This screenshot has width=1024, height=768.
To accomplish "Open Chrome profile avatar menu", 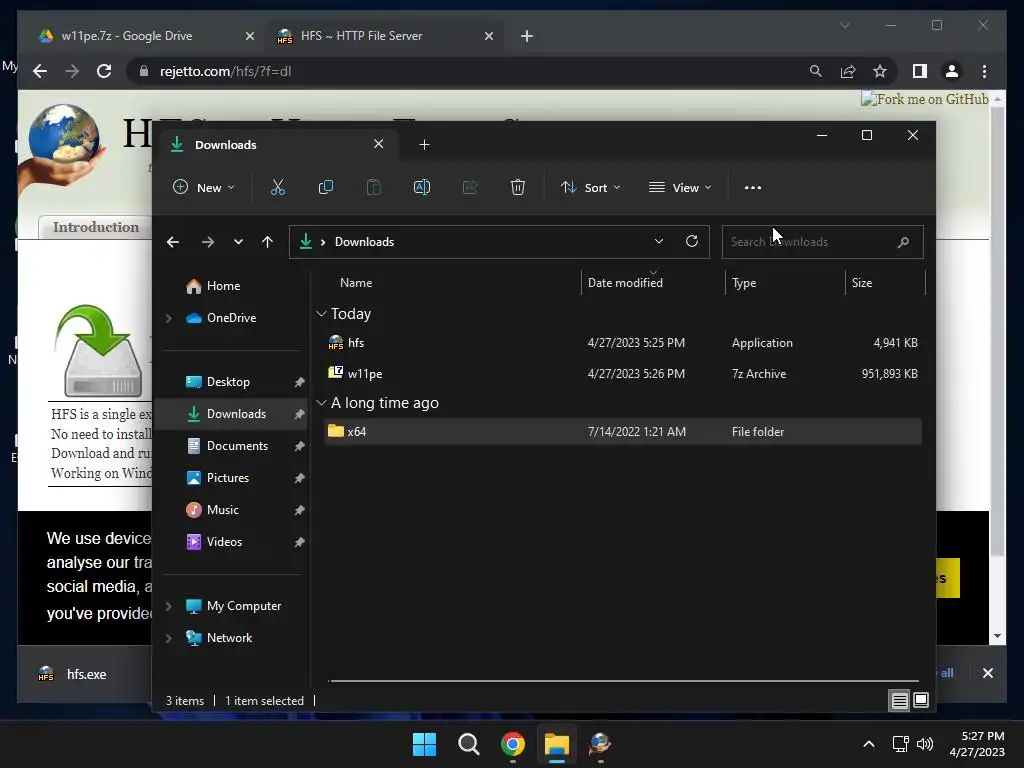I will (952, 71).
